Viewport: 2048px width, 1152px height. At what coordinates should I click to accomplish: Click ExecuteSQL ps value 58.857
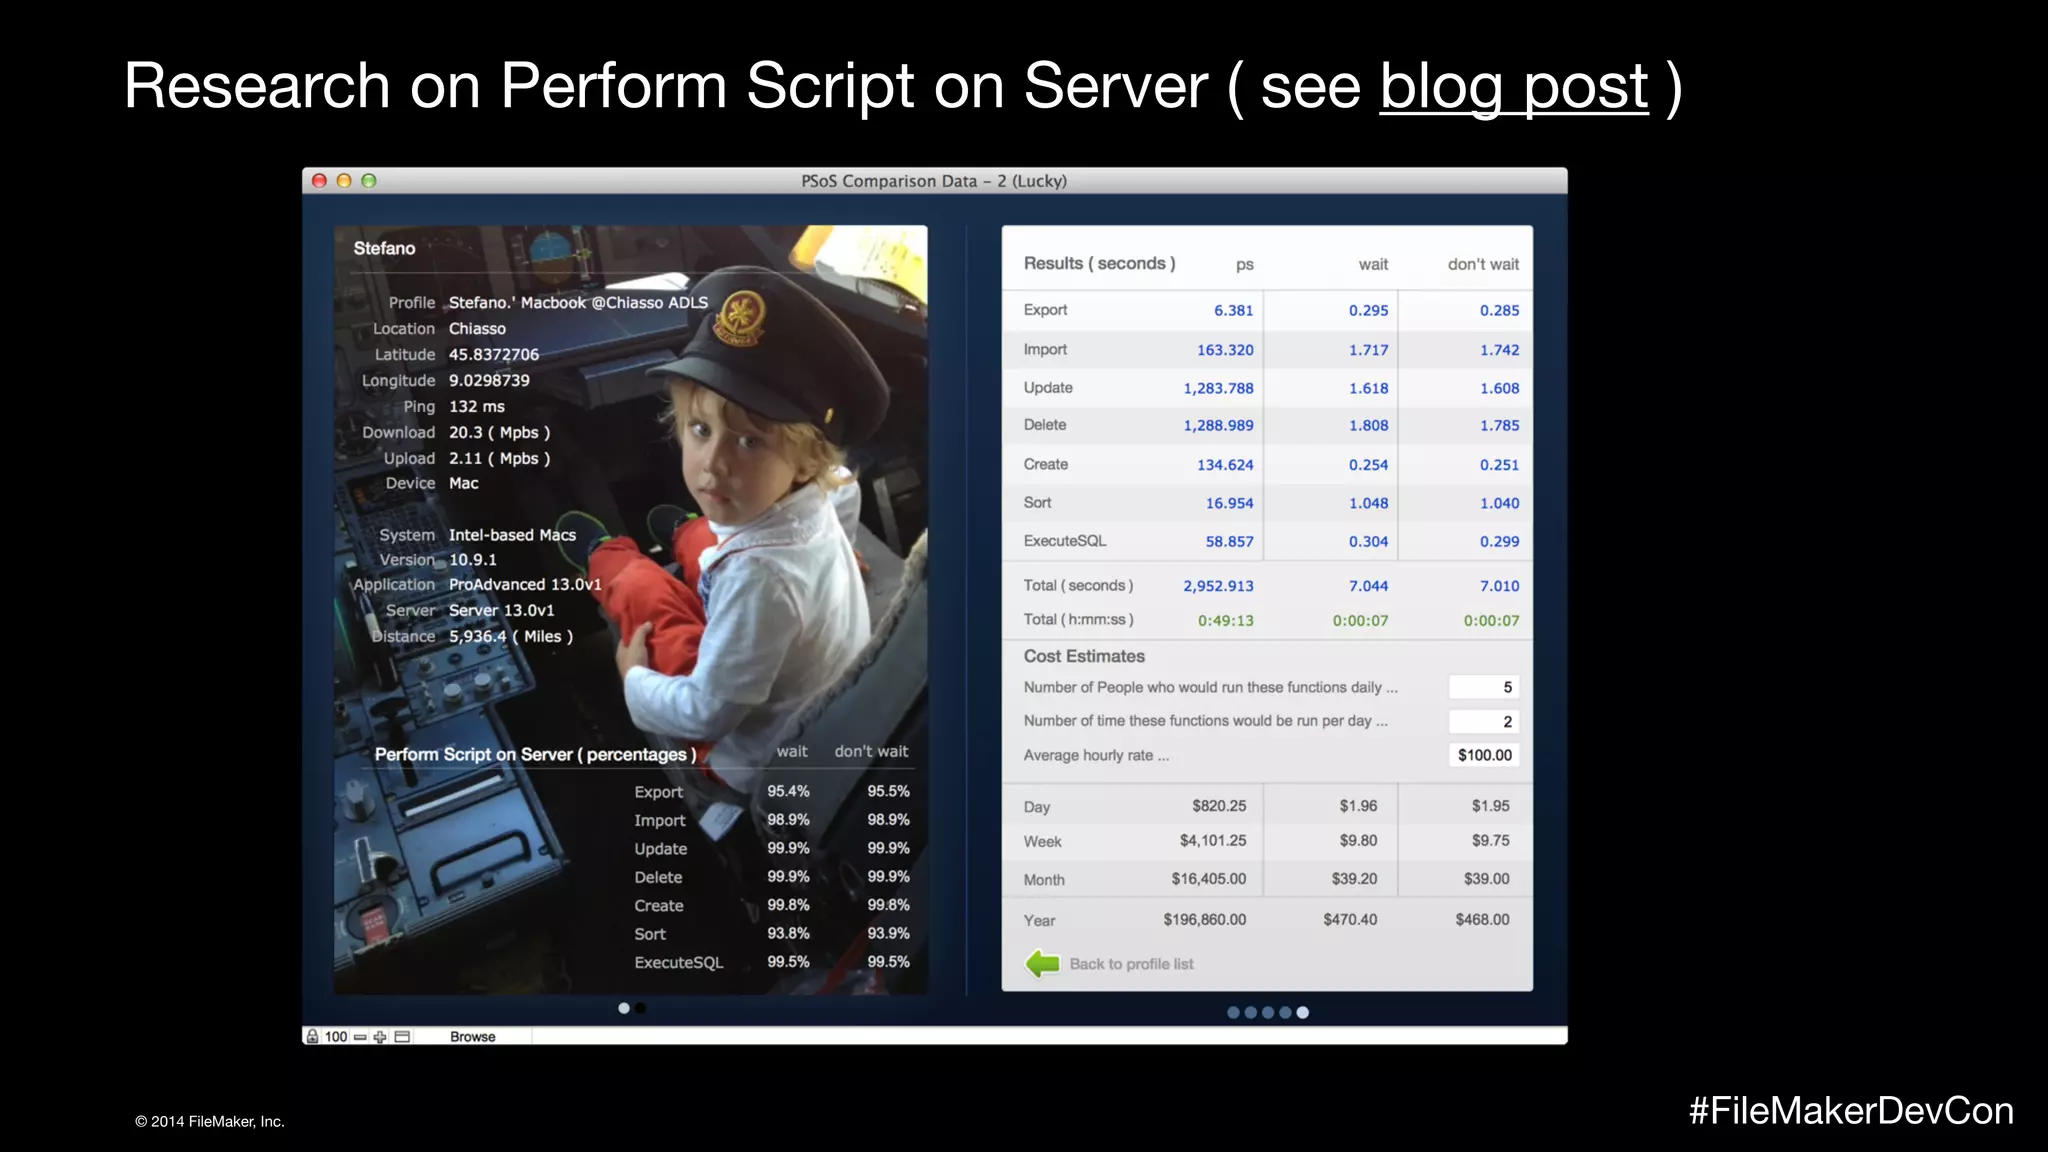click(x=1229, y=541)
